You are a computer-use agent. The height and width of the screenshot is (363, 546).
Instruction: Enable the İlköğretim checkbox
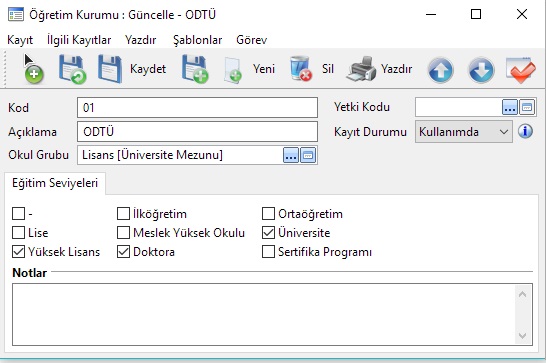coord(123,214)
